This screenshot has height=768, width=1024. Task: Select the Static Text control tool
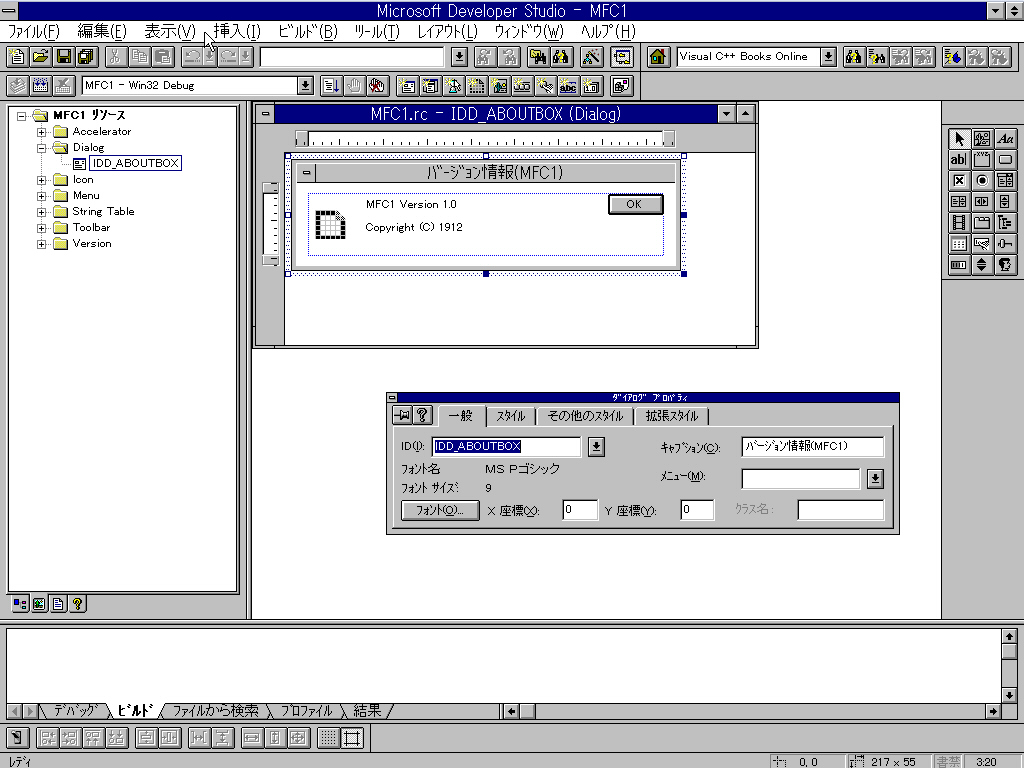pyautogui.click(x=1005, y=138)
